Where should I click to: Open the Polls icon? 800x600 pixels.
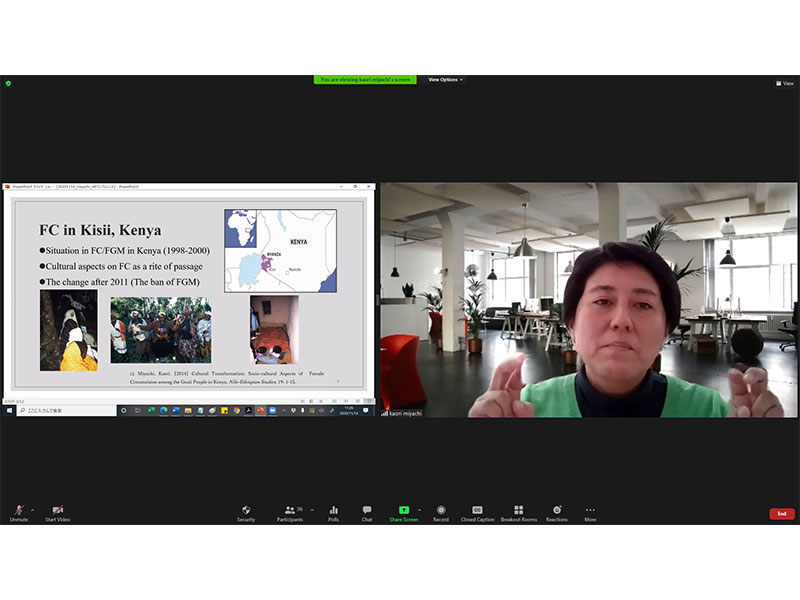tap(333, 512)
